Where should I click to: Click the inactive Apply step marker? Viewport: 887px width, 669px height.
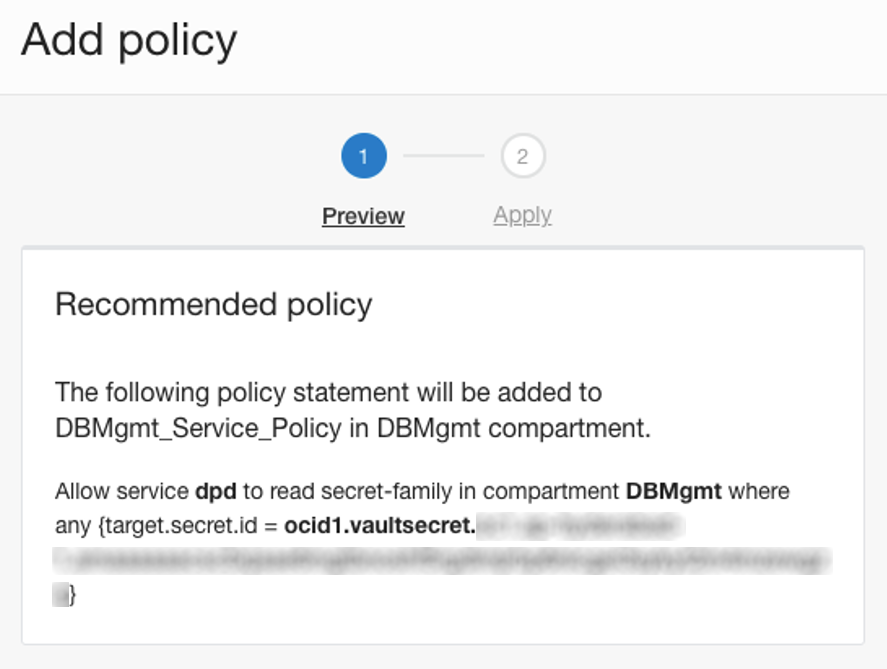521,156
